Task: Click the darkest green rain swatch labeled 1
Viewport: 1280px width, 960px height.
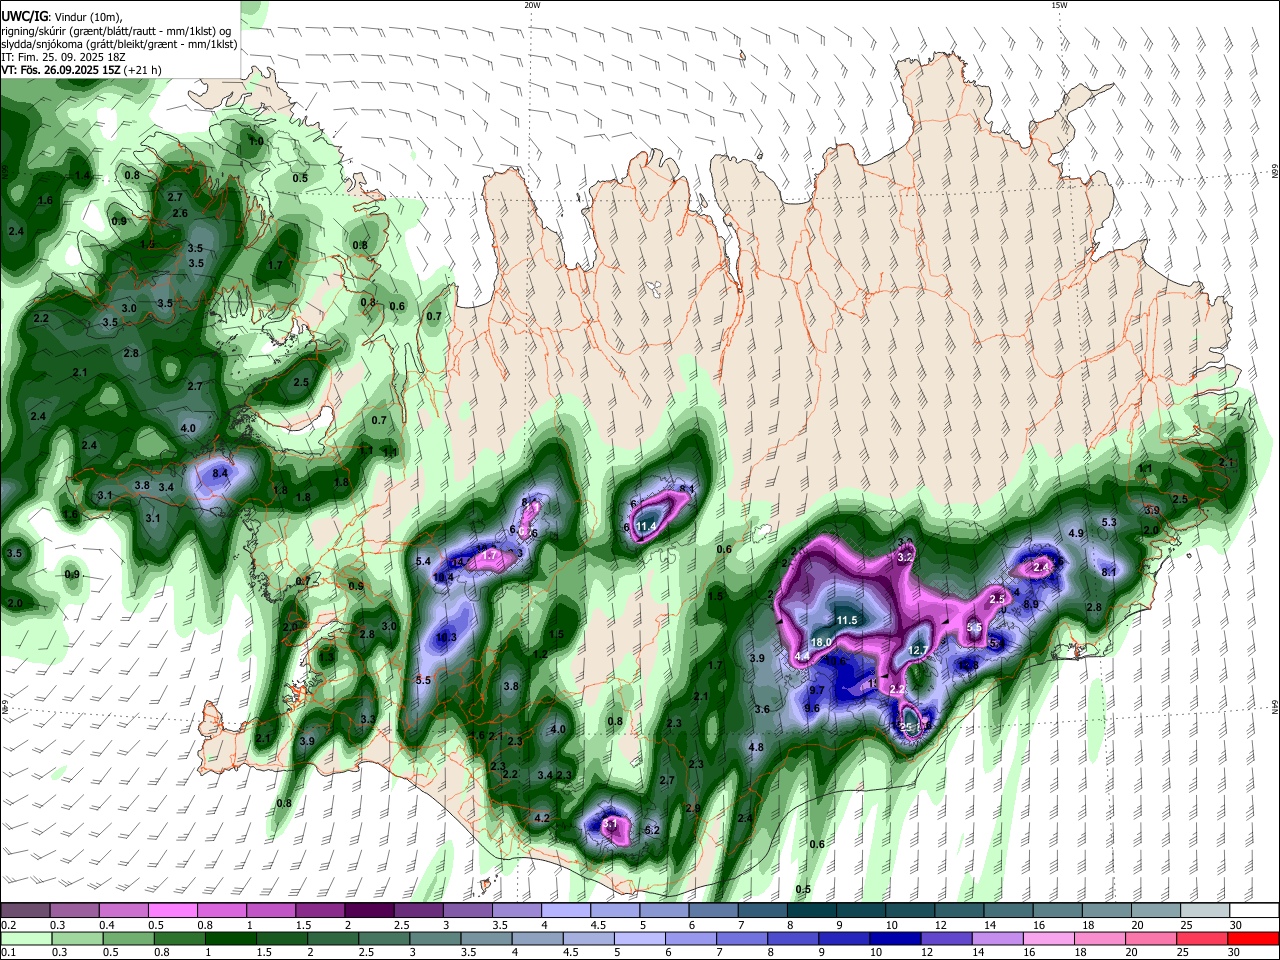Action: coord(233,939)
